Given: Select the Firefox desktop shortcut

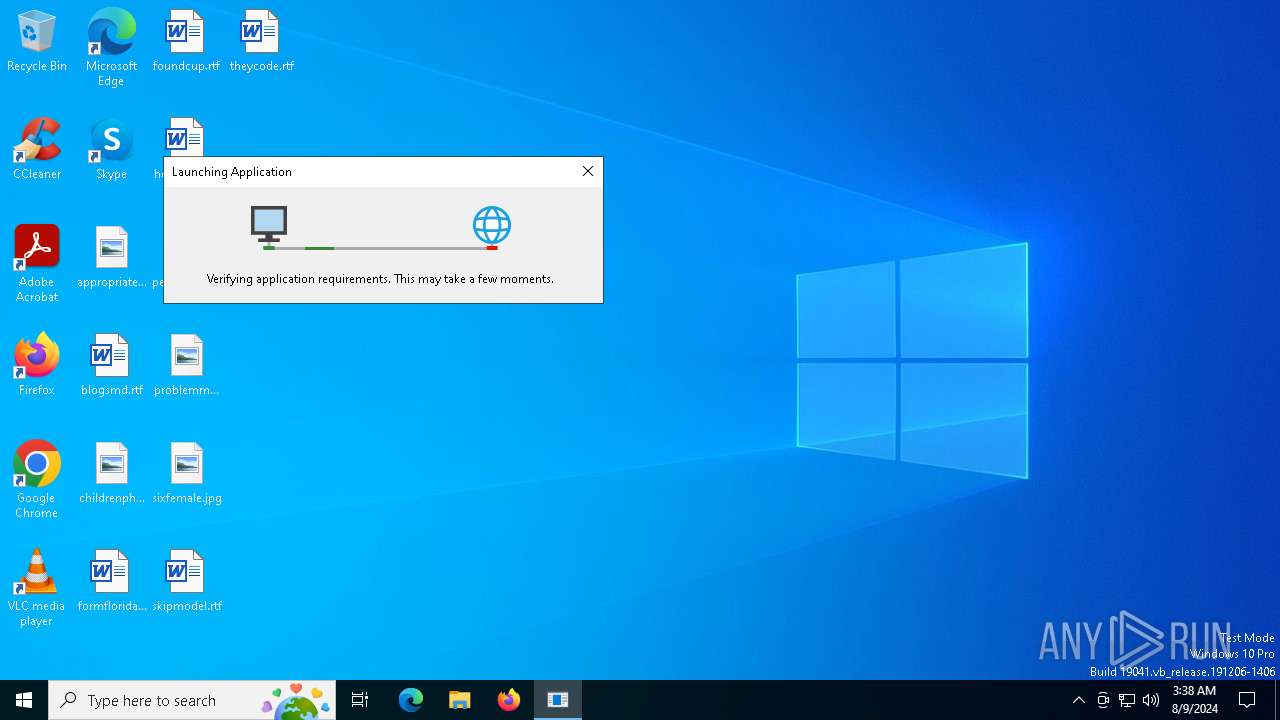Looking at the screenshot, I should click(37, 365).
